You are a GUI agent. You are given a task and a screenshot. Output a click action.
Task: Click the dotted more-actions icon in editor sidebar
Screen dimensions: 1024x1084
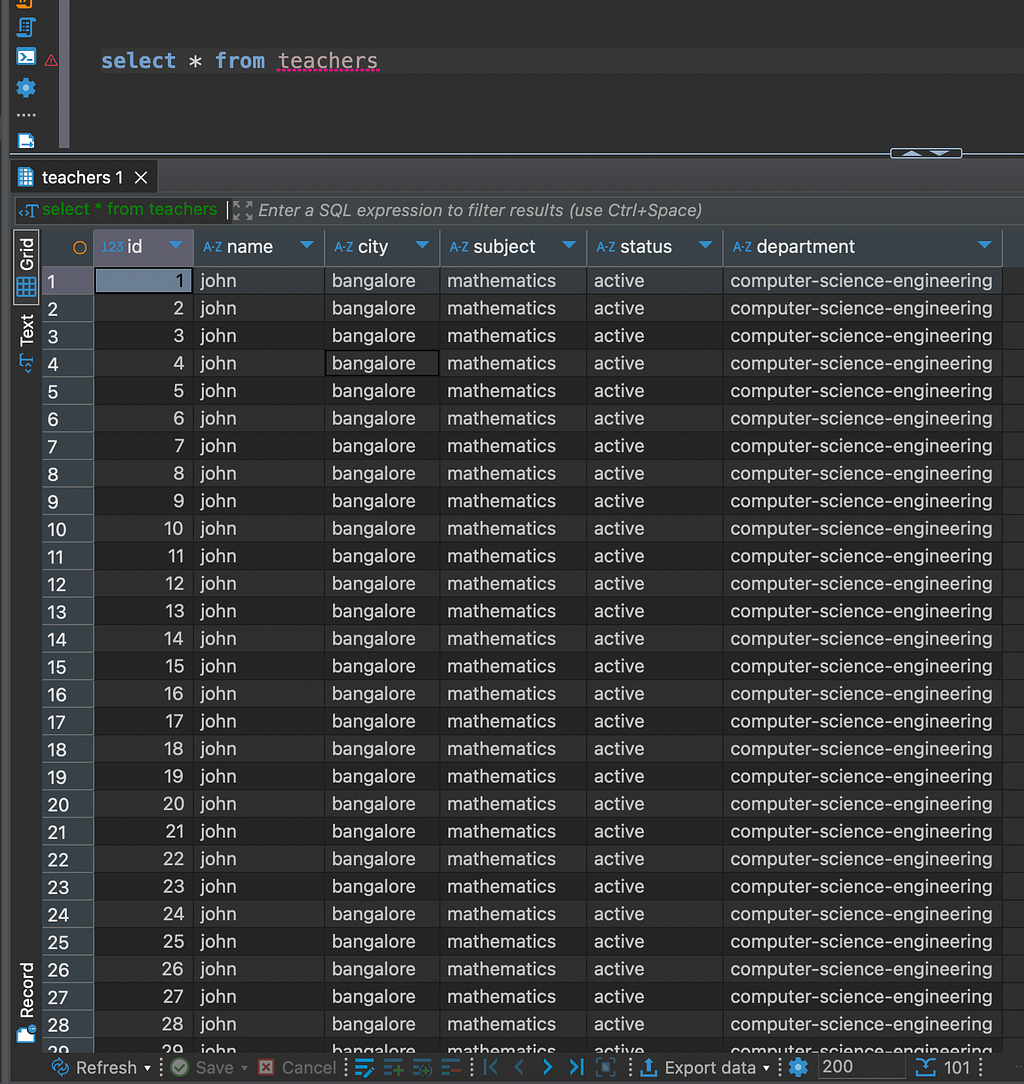pos(26,115)
